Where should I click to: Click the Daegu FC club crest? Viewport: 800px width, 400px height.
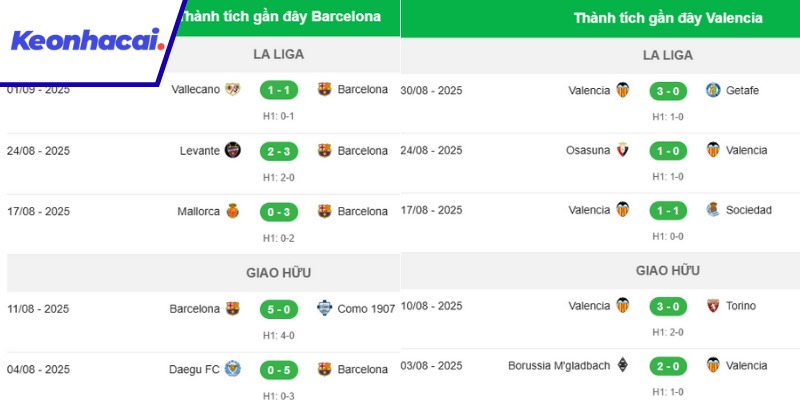tap(233, 369)
